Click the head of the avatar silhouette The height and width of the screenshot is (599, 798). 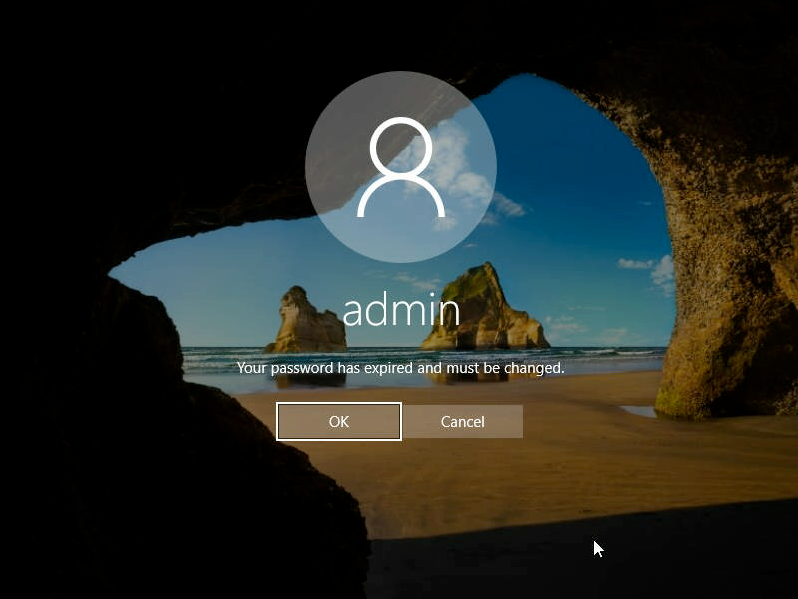(x=400, y=148)
